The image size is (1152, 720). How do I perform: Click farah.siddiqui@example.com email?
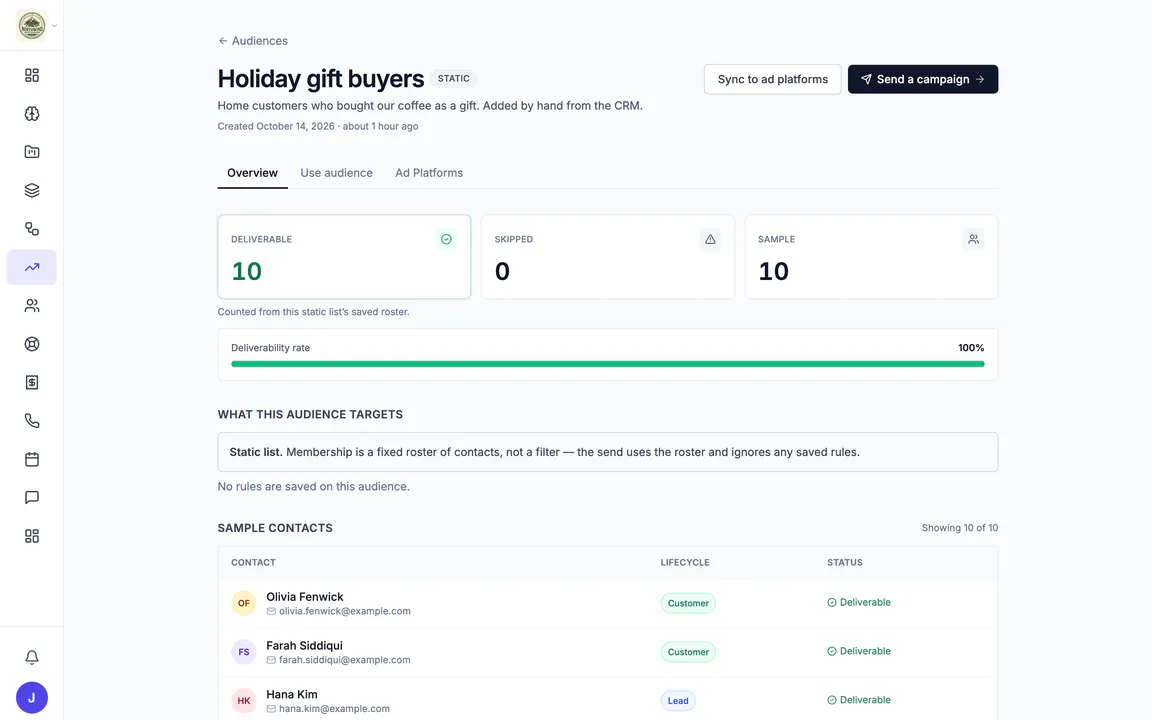(x=345, y=660)
